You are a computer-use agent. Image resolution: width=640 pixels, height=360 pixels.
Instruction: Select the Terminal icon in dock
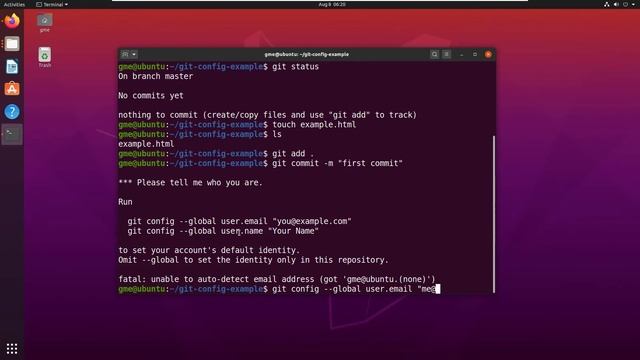12,134
